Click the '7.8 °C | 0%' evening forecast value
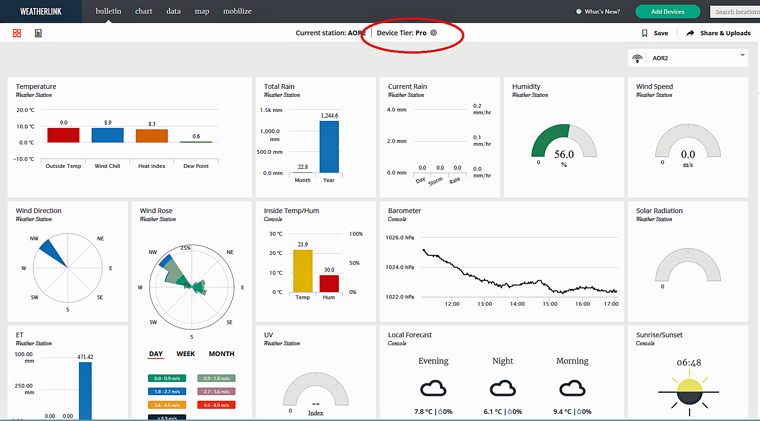760x421 pixels. (433, 411)
